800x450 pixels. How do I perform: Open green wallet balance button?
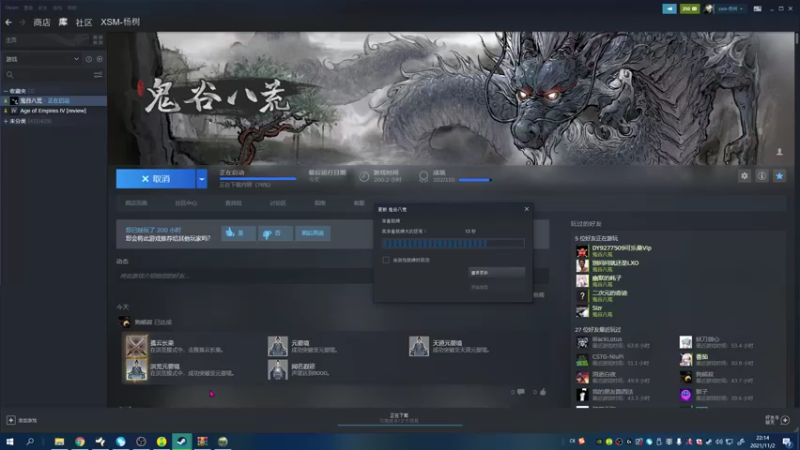(689, 9)
